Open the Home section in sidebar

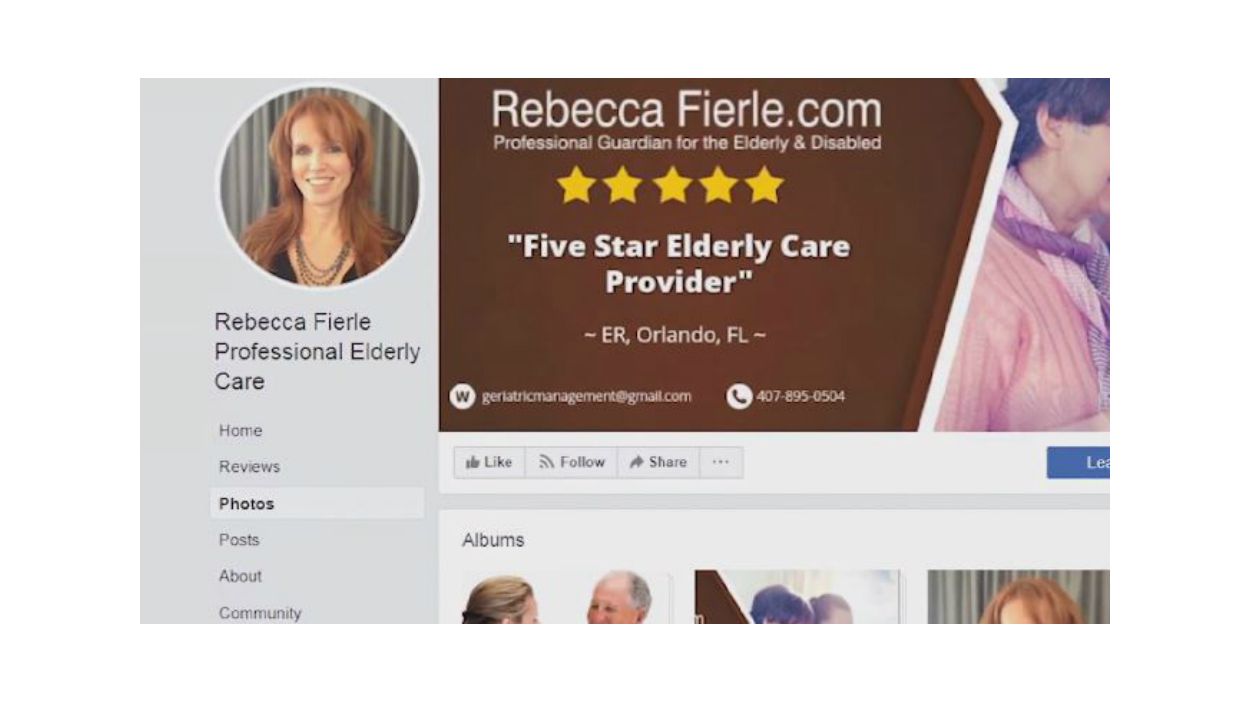240,430
